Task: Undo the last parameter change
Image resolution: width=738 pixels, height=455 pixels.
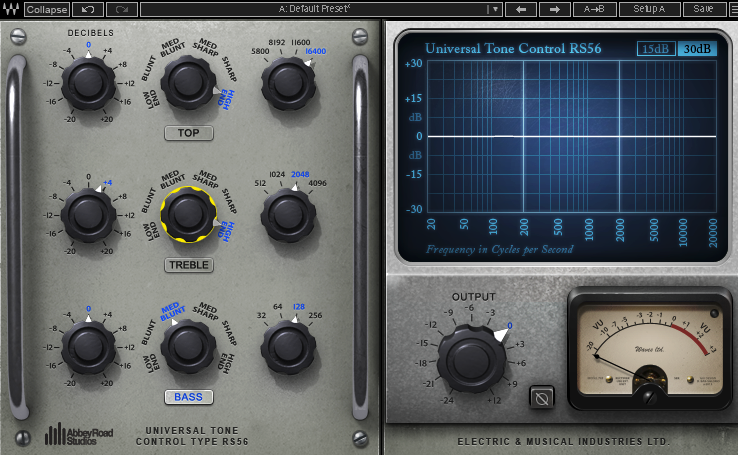Action: tap(88, 9)
